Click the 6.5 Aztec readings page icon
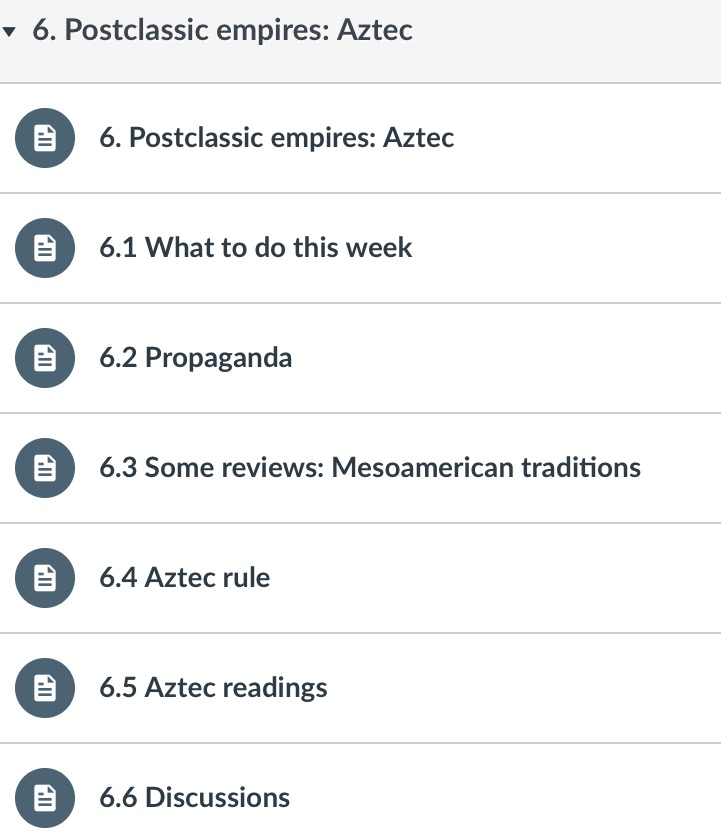 click(44, 687)
